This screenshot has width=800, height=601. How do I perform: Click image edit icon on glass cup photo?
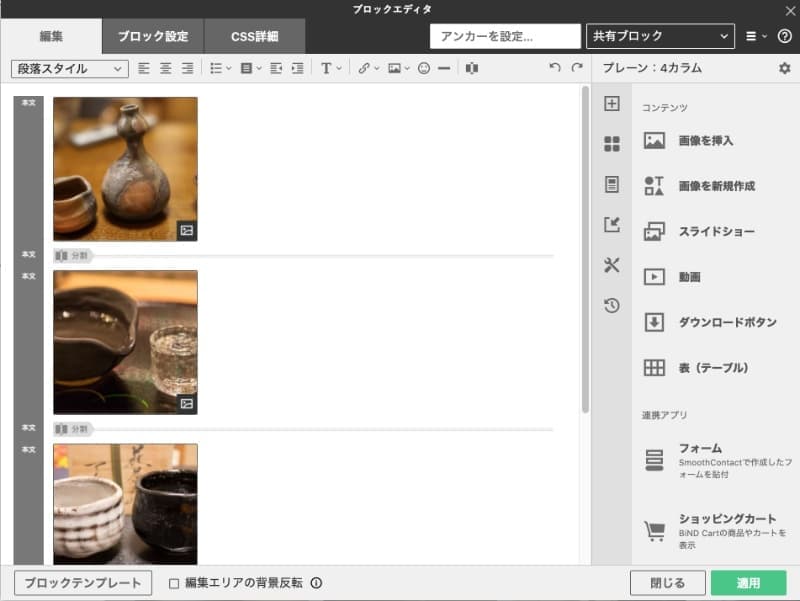click(187, 404)
